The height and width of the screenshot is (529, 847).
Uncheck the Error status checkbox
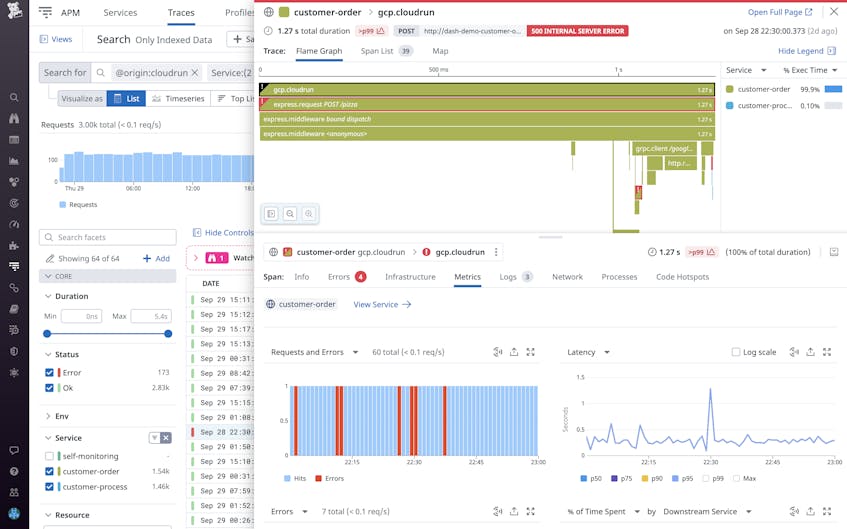[x=49, y=372]
